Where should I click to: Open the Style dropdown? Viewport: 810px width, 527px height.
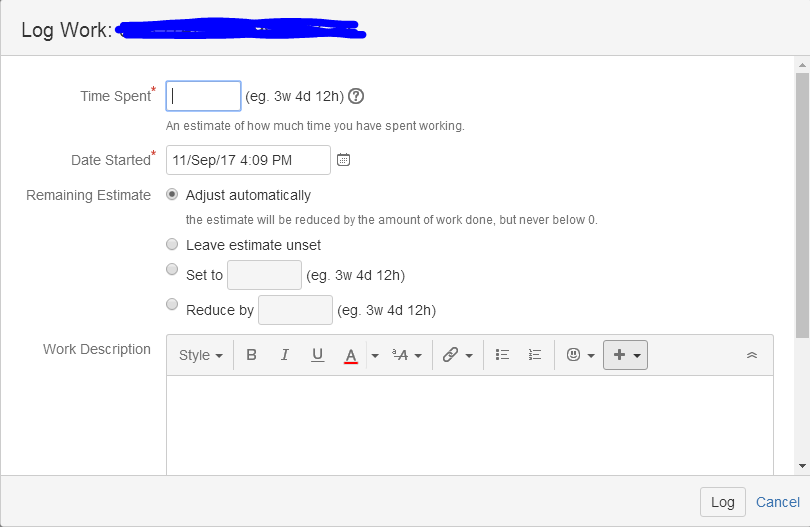coord(200,355)
